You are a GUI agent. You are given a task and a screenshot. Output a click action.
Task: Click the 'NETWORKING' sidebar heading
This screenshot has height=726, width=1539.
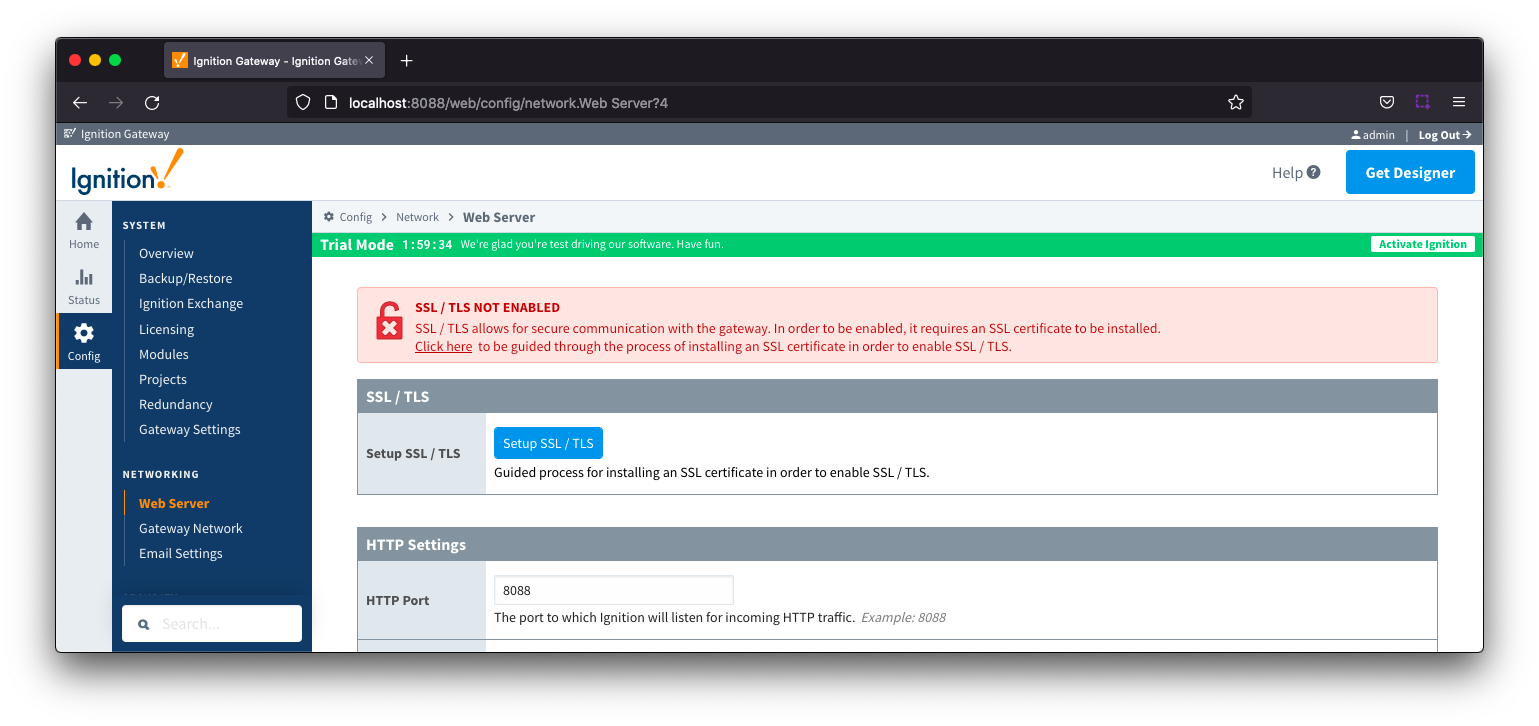point(161,475)
